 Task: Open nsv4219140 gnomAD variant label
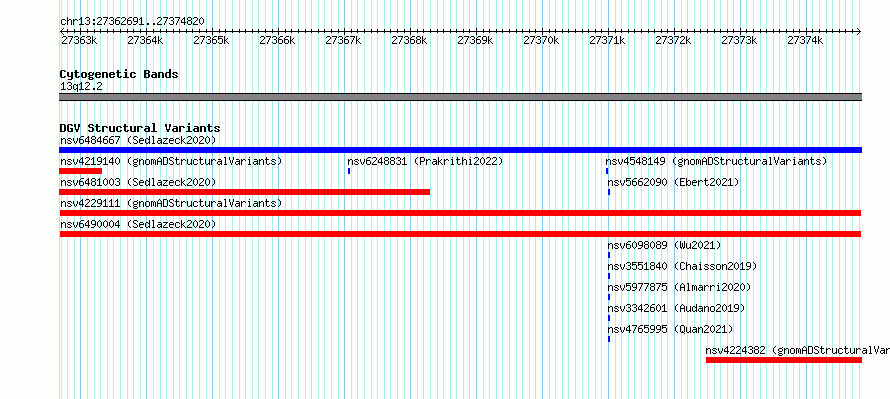coord(171,161)
